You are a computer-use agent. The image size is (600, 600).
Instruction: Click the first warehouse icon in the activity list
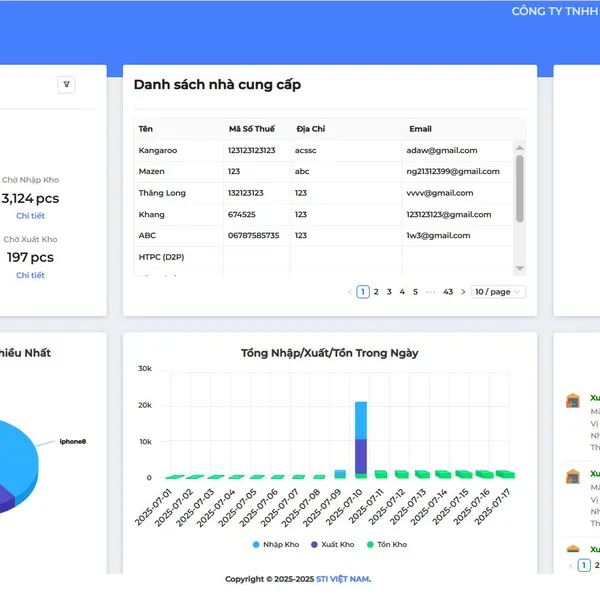tap(573, 401)
